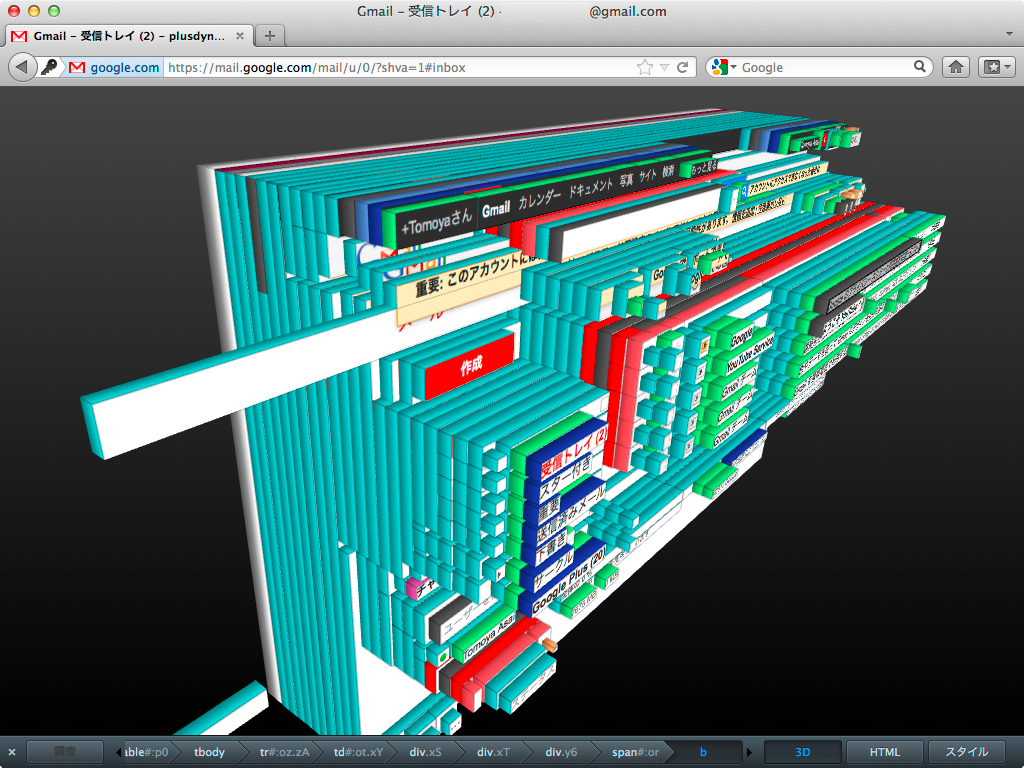Reload the page using the refresh icon
1024x768 pixels.
683,67
